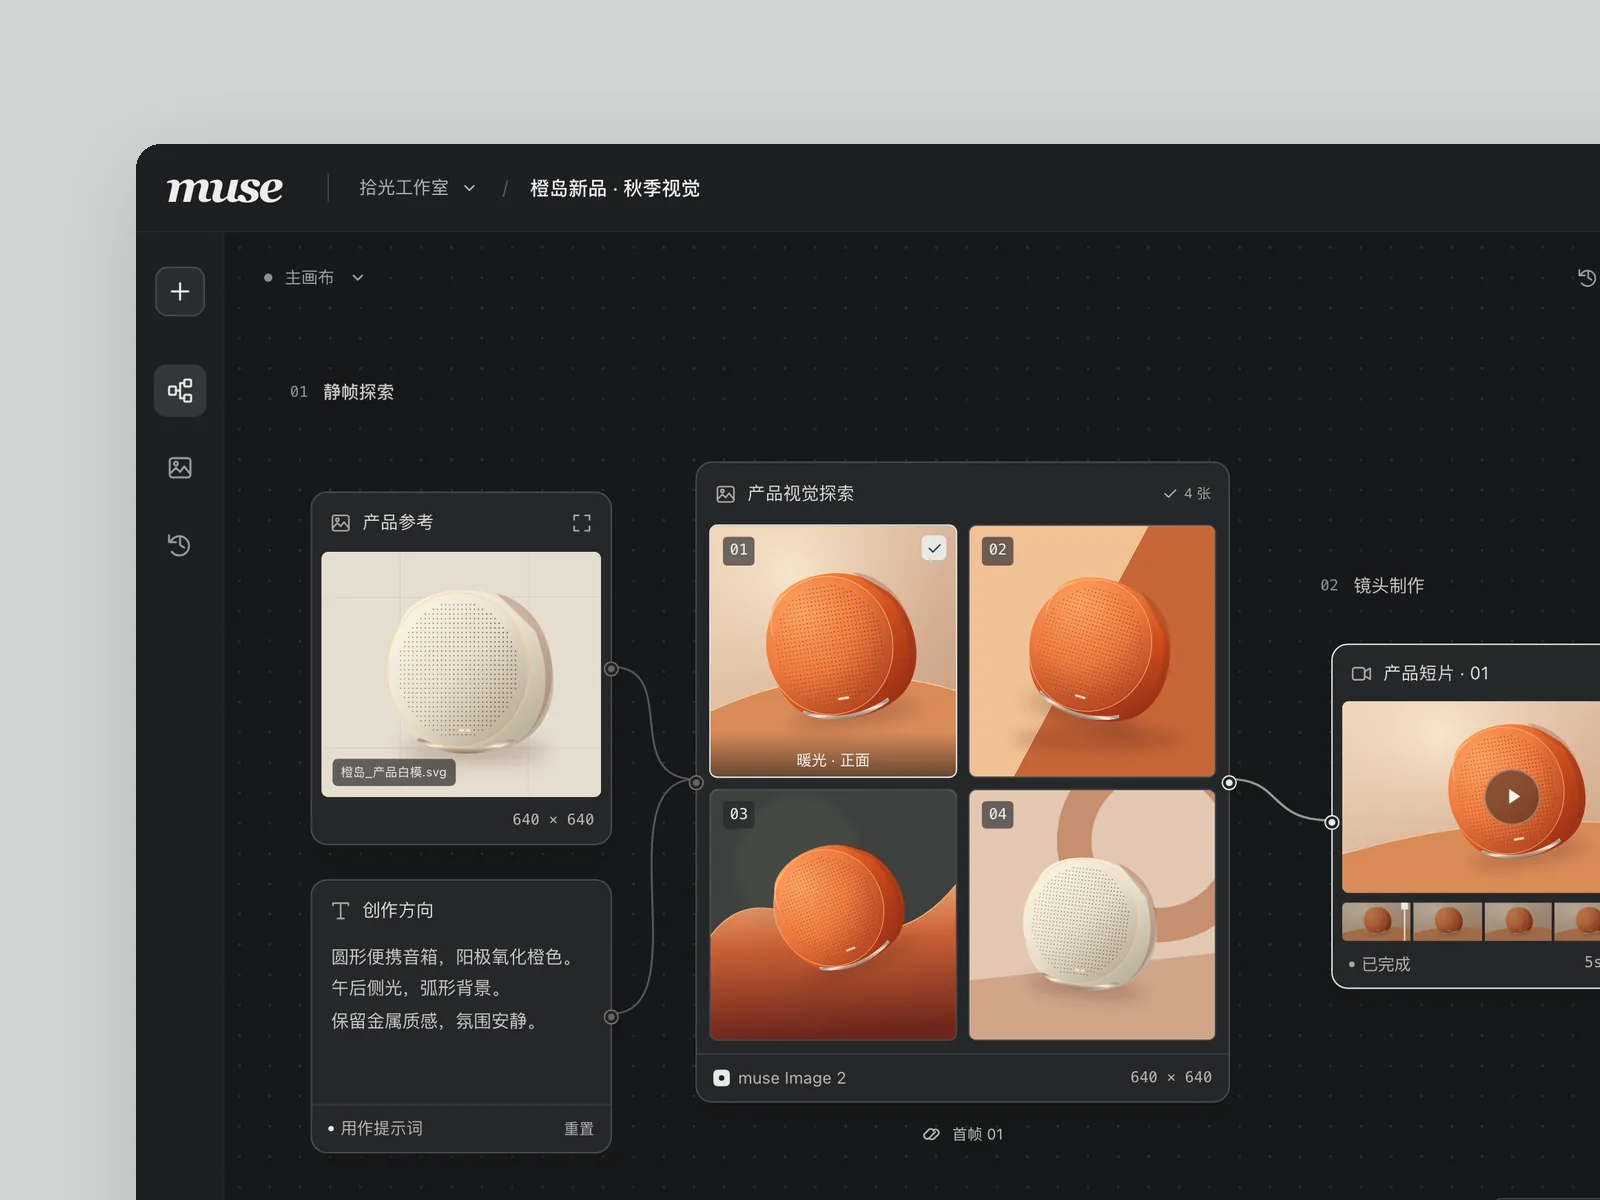Click the output port of 创作方向 node
1600x1200 pixels.
(x=611, y=1017)
